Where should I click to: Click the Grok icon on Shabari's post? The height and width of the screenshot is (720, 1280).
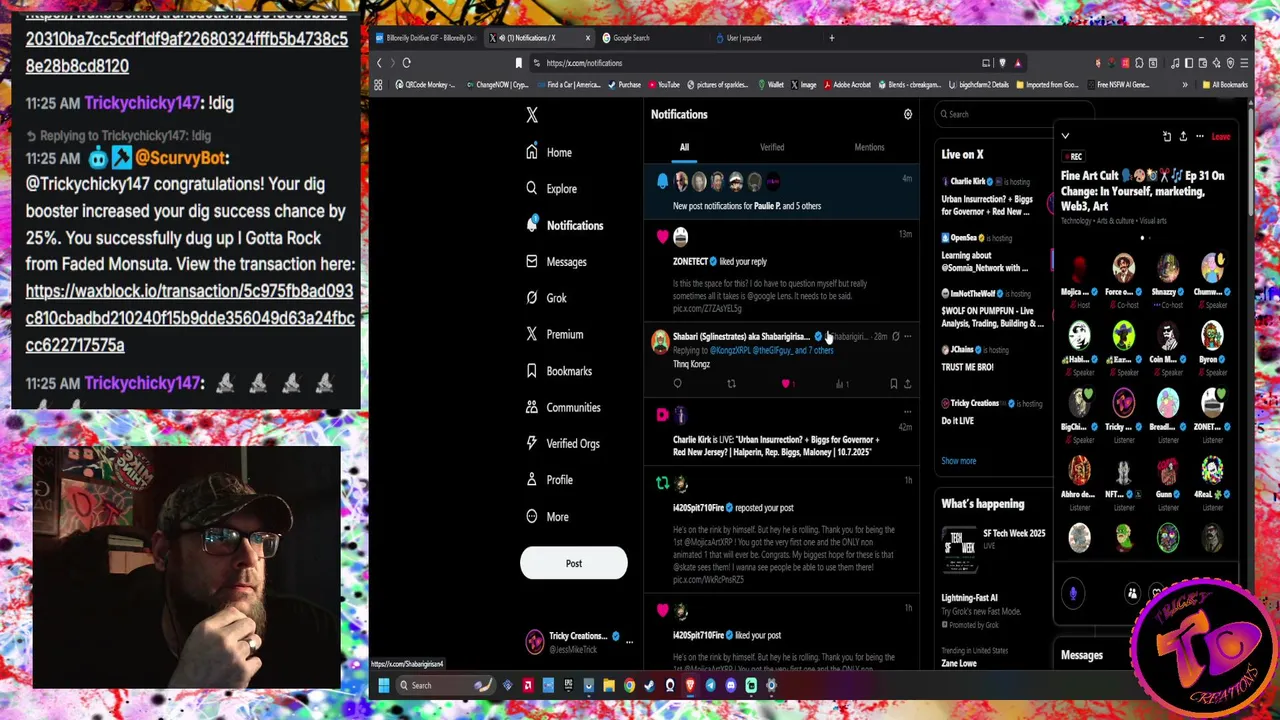pyautogui.click(x=895, y=336)
